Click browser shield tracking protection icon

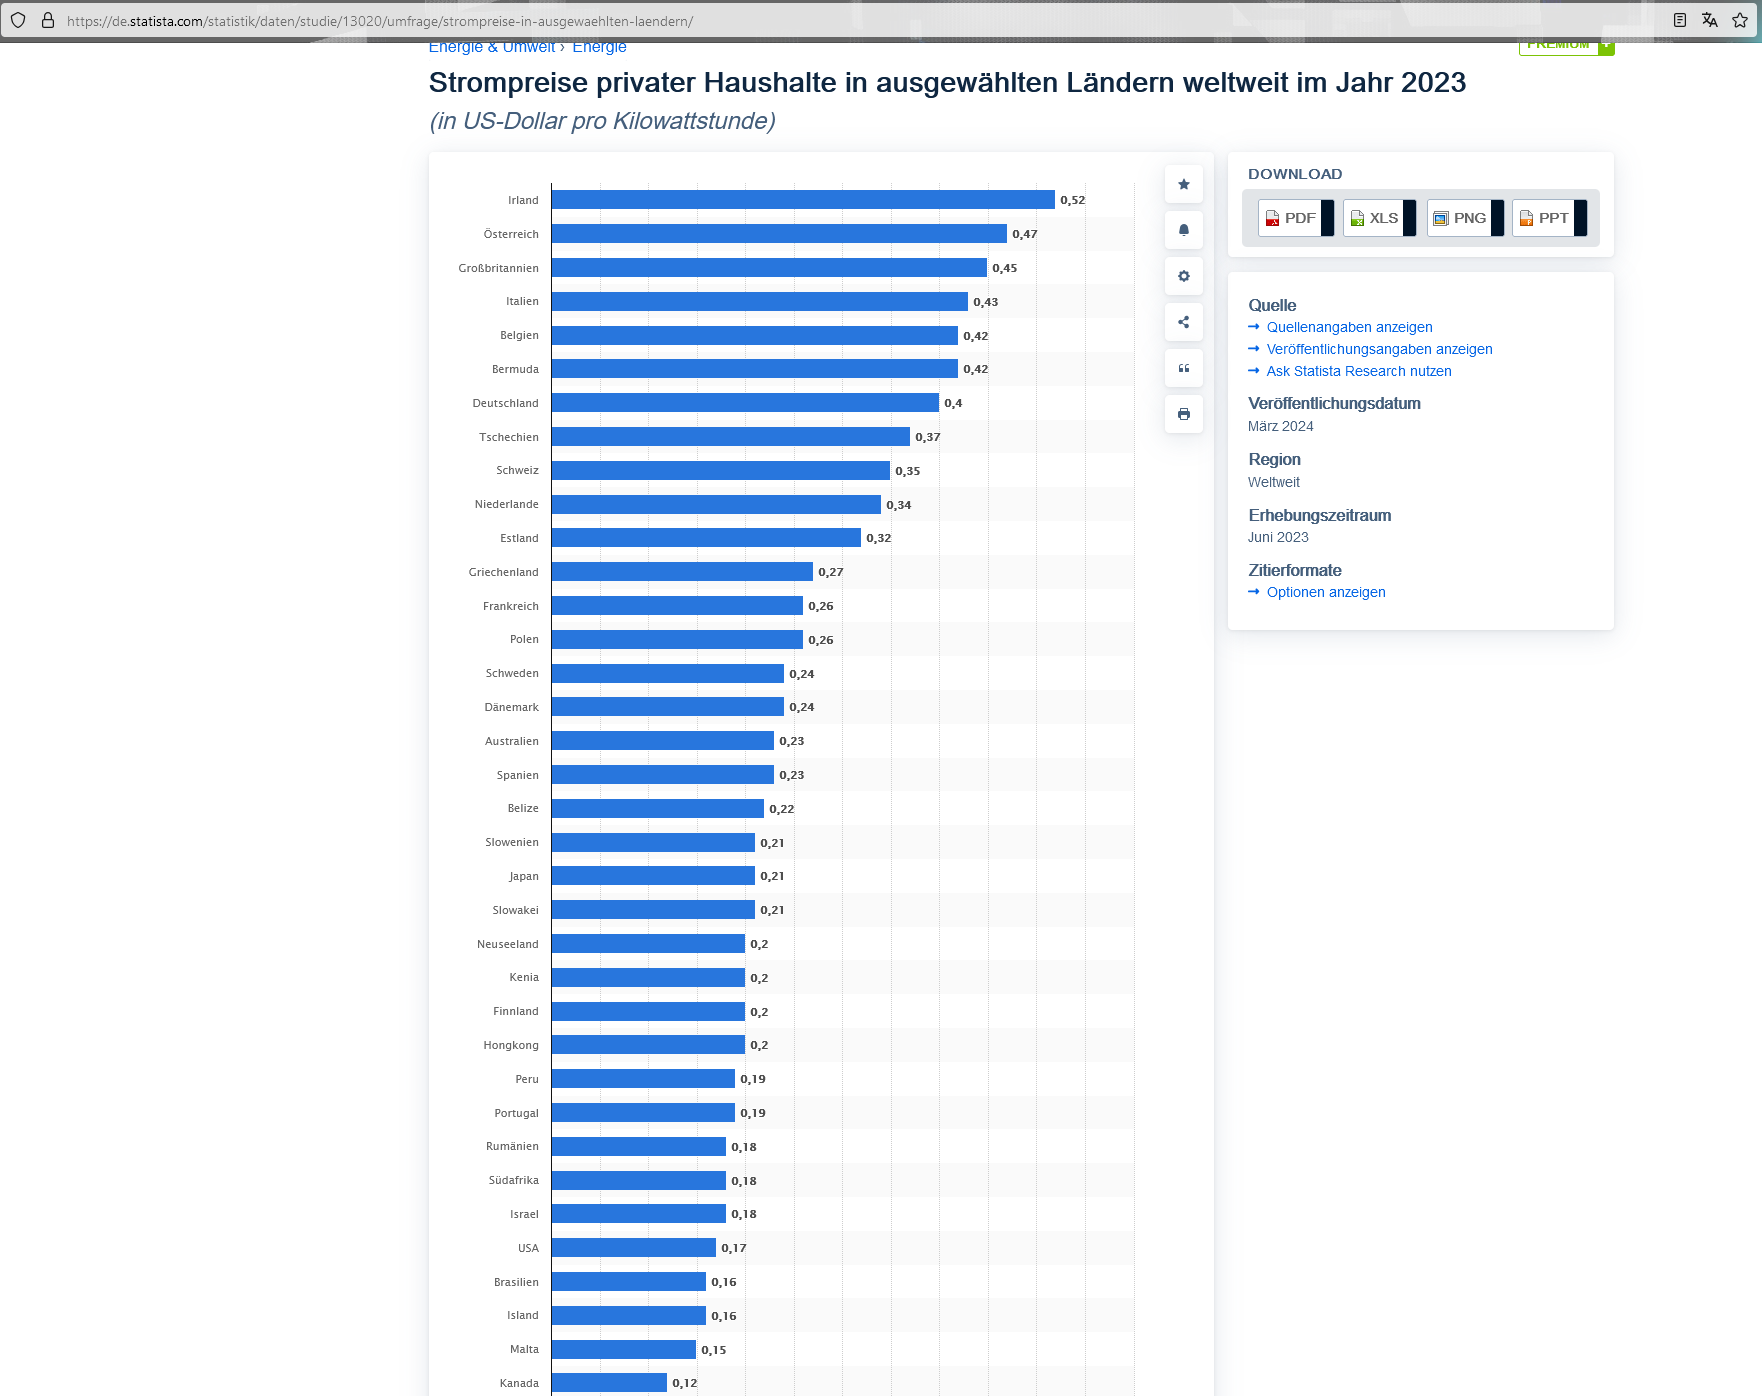[18, 20]
